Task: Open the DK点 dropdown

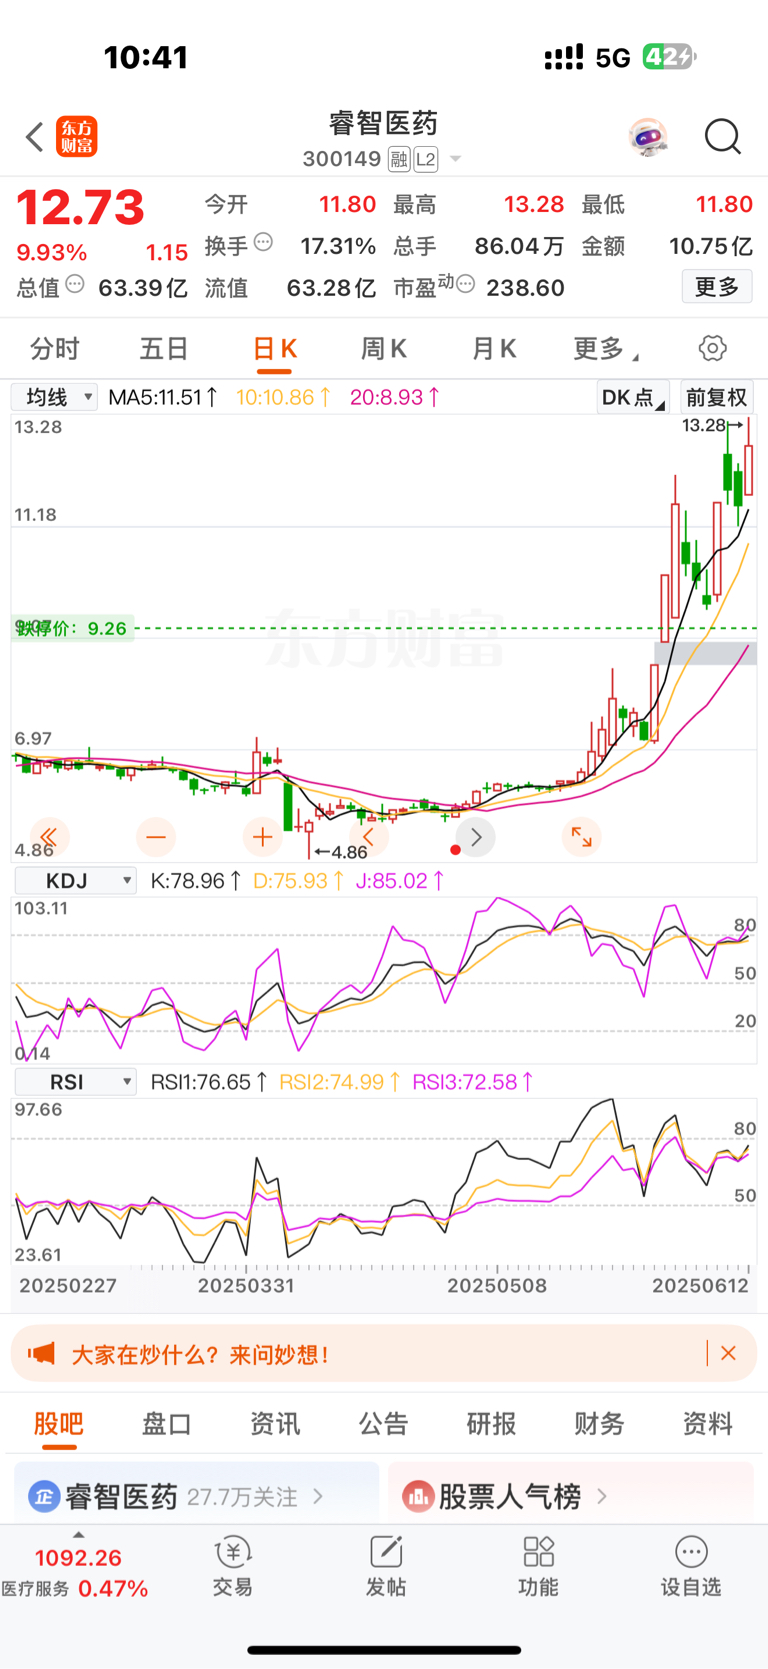Action: pyautogui.click(x=632, y=397)
